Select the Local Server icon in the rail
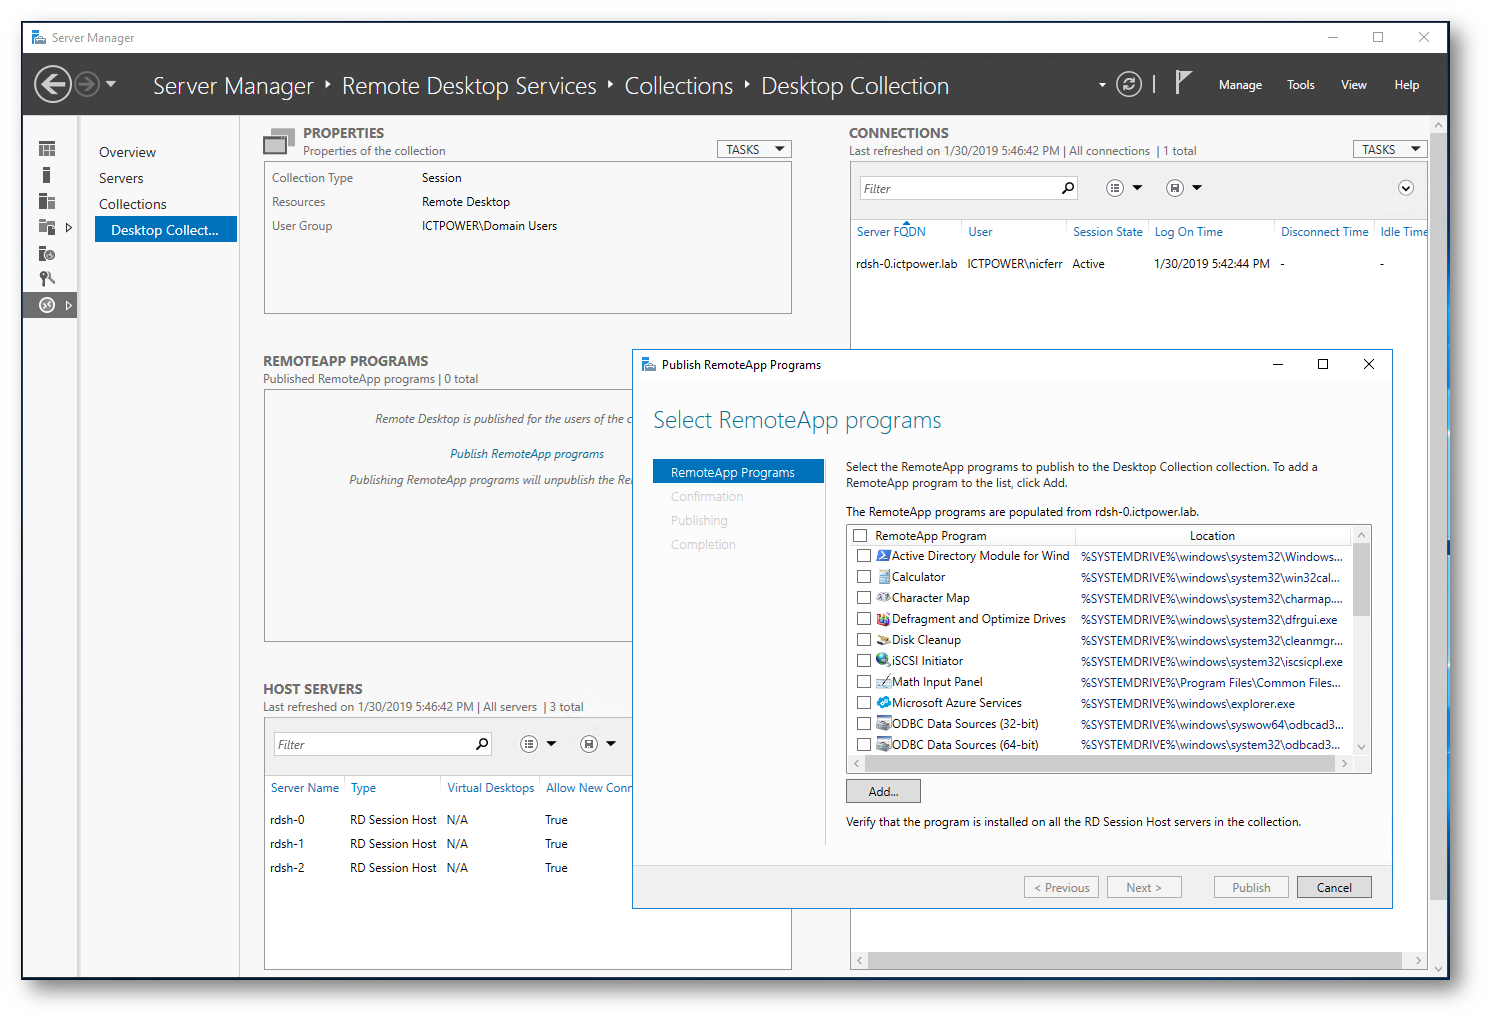The height and width of the screenshot is (1022, 1492). (x=46, y=175)
